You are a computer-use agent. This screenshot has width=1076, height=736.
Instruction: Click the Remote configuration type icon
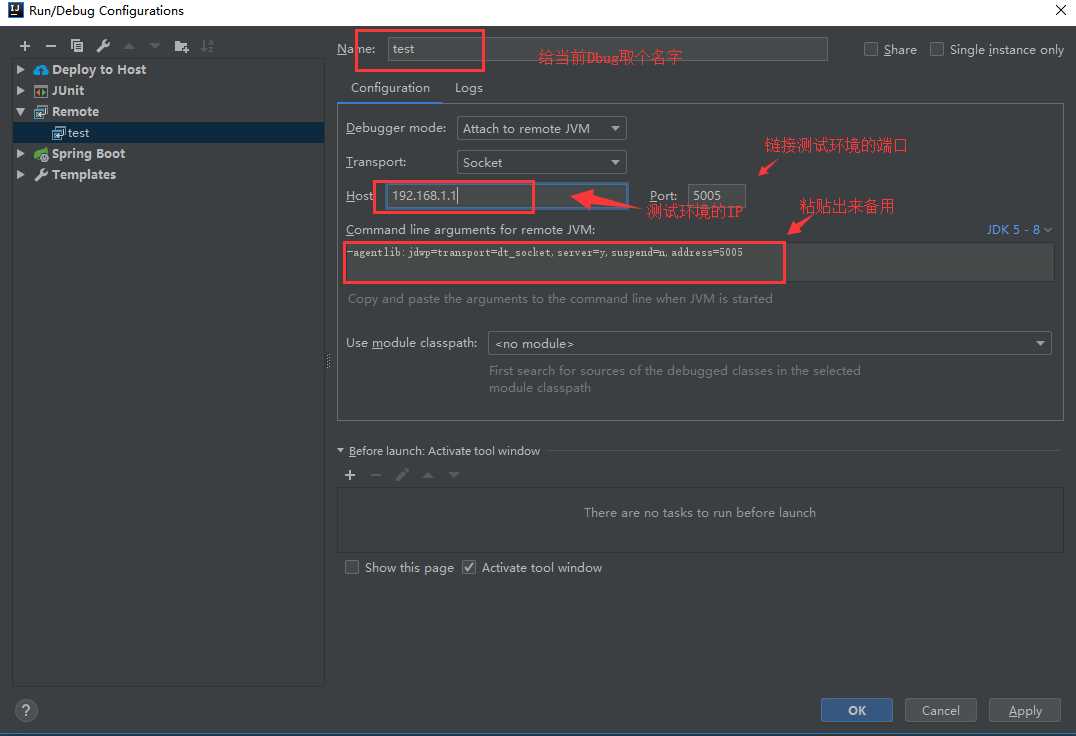tap(41, 112)
